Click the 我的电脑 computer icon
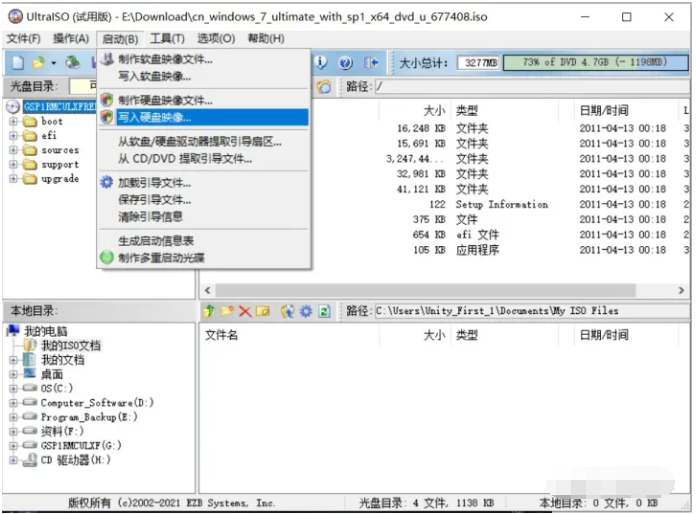The width and height of the screenshot is (696, 514). pos(13,330)
